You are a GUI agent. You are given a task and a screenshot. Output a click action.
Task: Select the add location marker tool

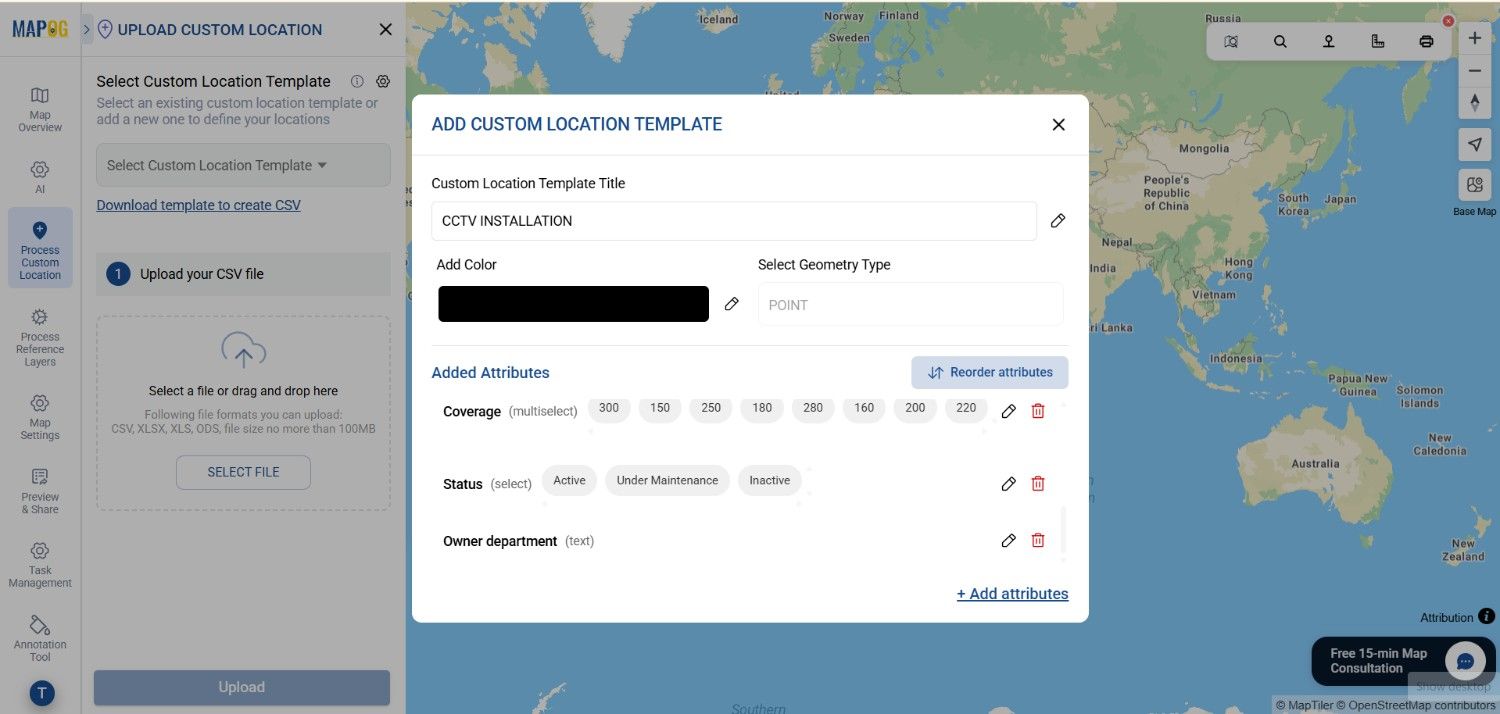pos(1329,42)
